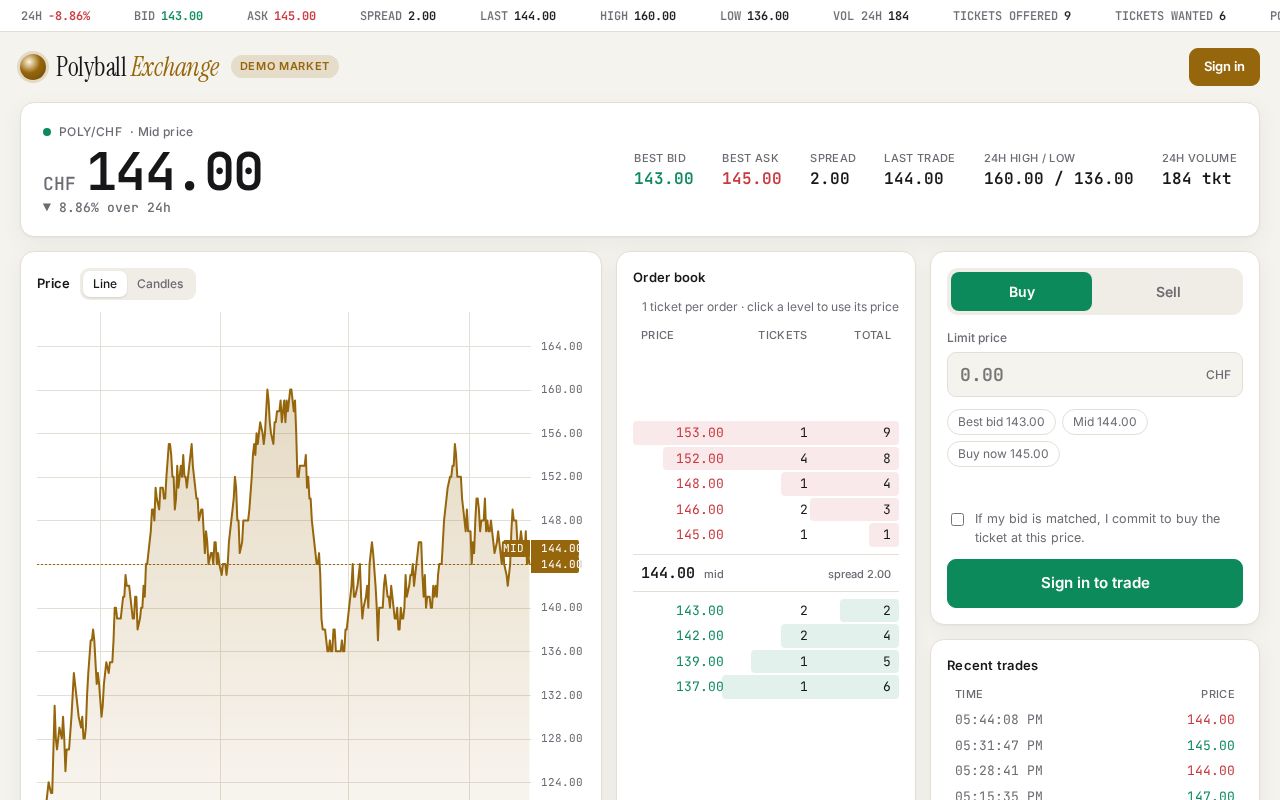Select the 153.00 ask level

766,433
